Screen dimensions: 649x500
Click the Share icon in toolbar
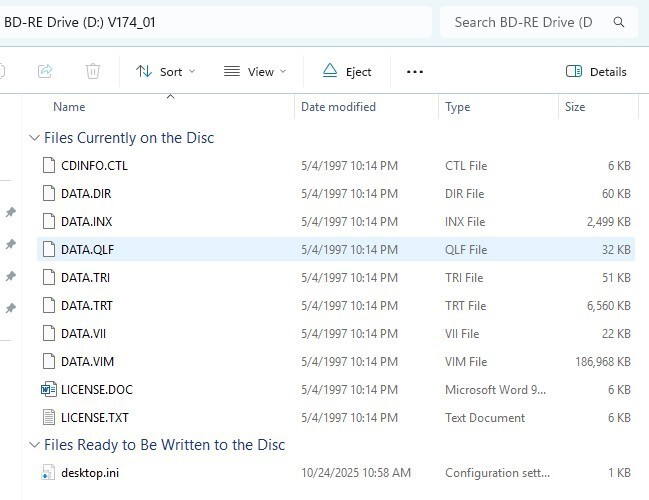(x=45, y=71)
